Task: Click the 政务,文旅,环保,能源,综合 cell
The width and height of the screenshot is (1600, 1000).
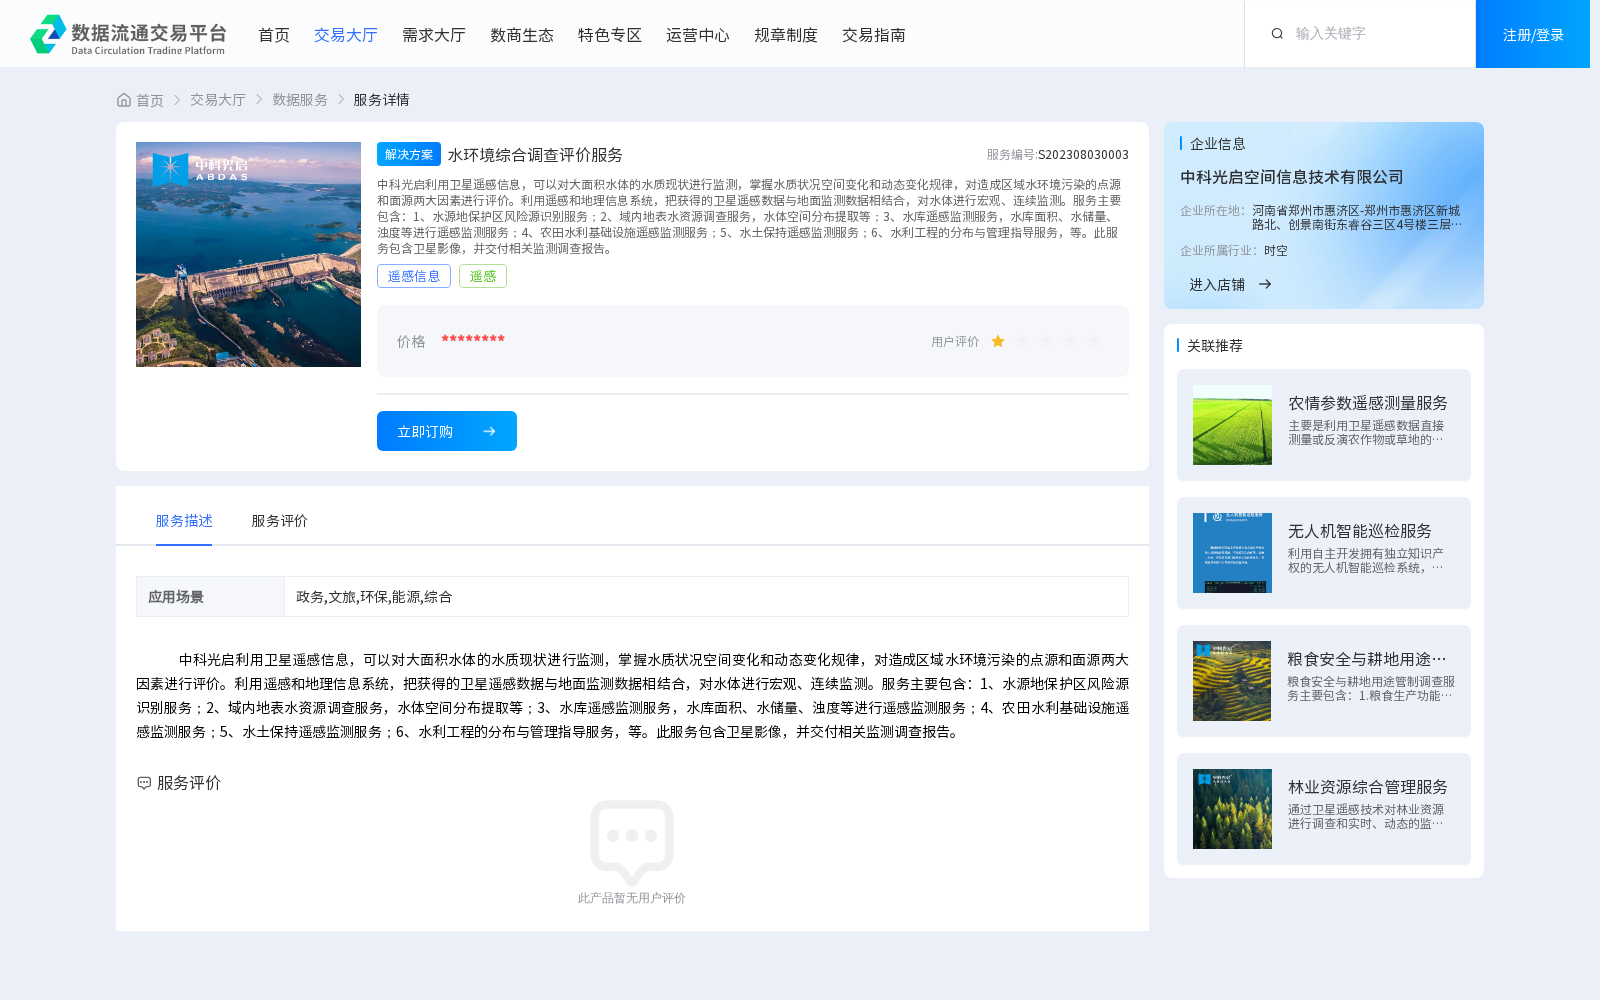Action: tap(706, 597)
